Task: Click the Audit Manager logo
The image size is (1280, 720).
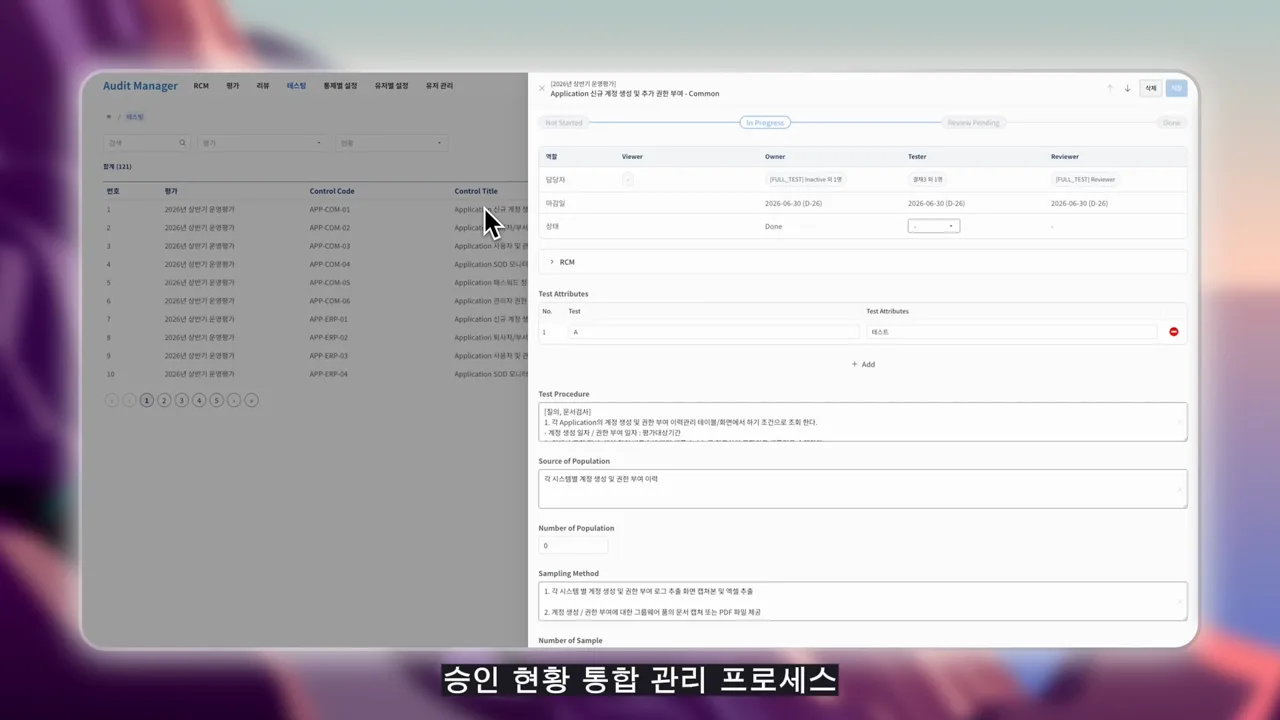Action: coord(140,86)
